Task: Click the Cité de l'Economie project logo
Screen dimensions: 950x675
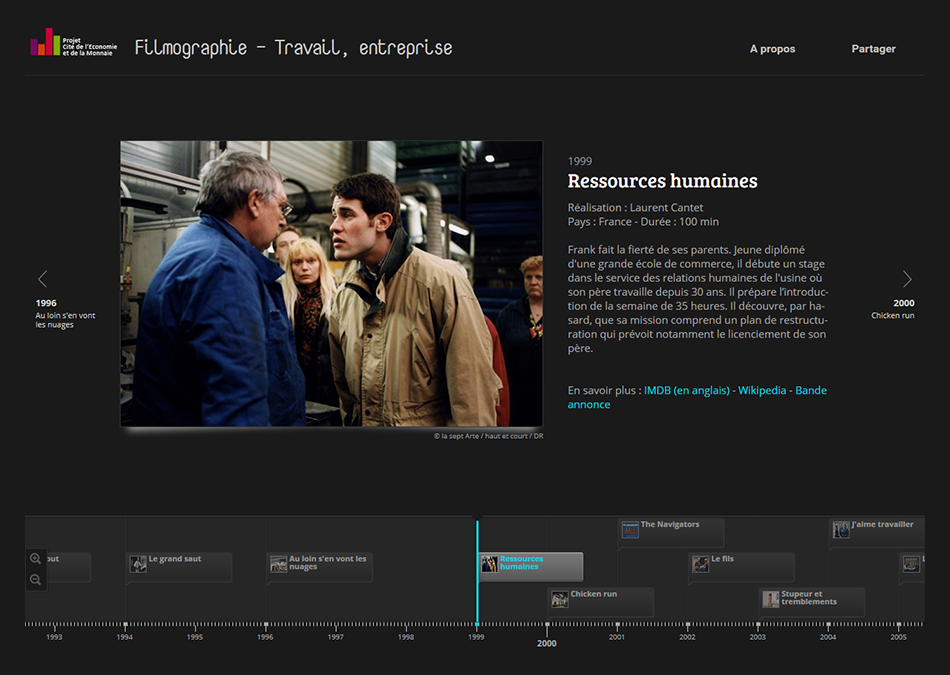Action: tap(73, 42)
